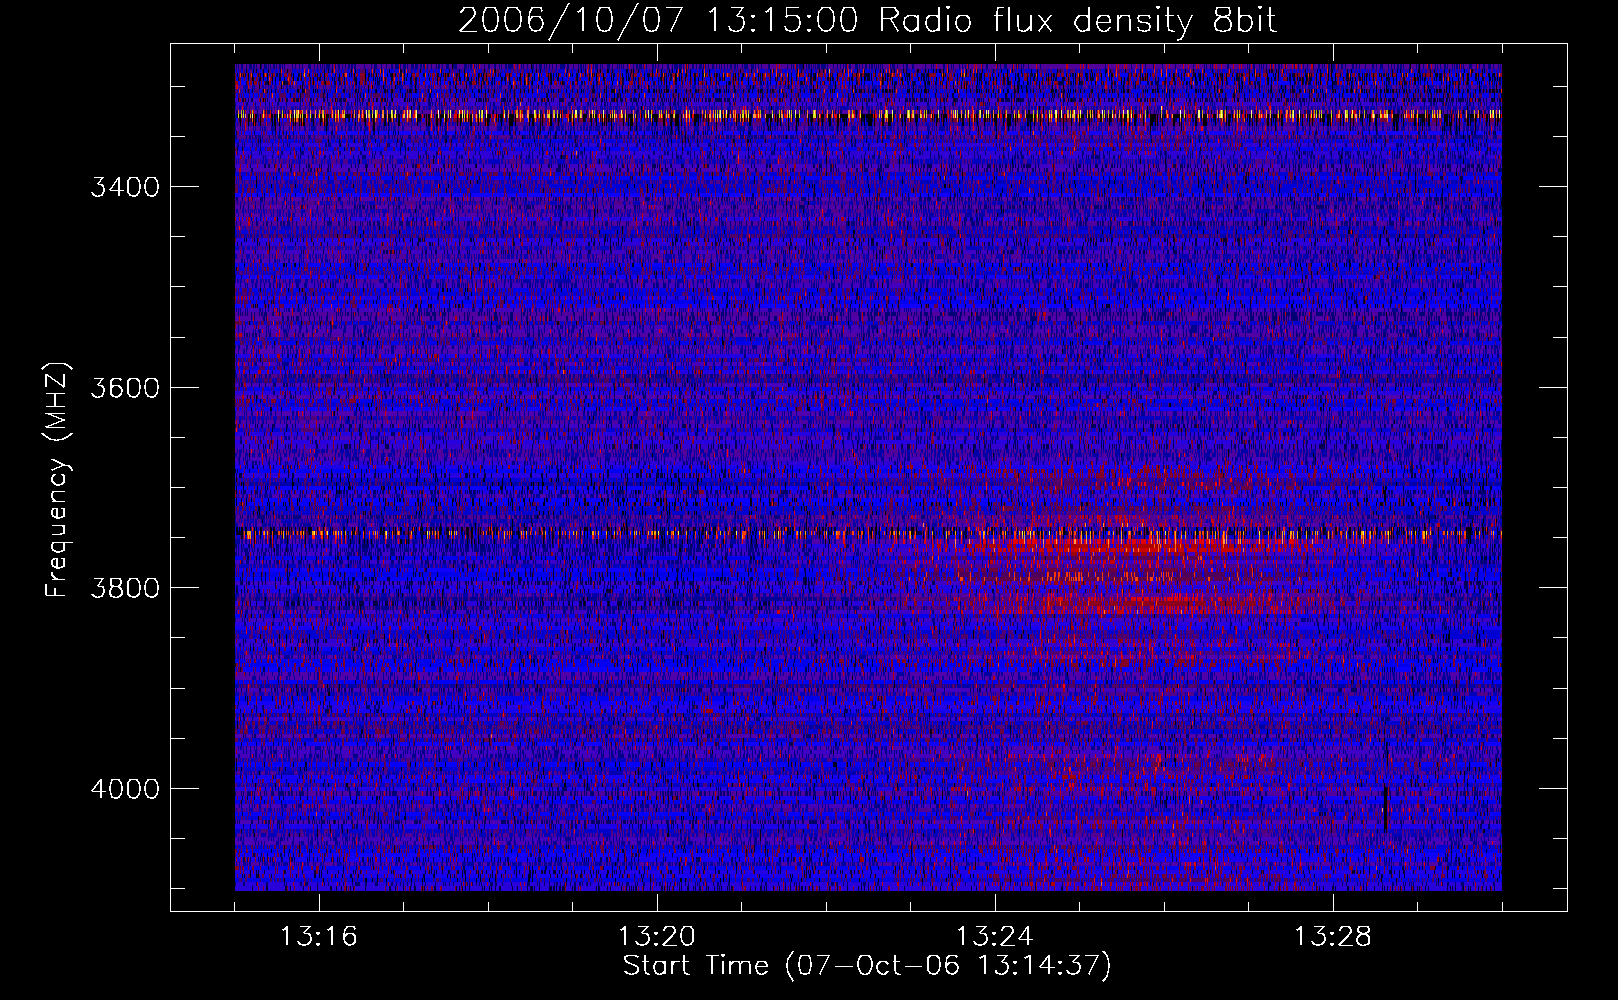Click the 3400 frequency axis label
The height and width of the screenshot is (1000, 1618).
[125, 187]
